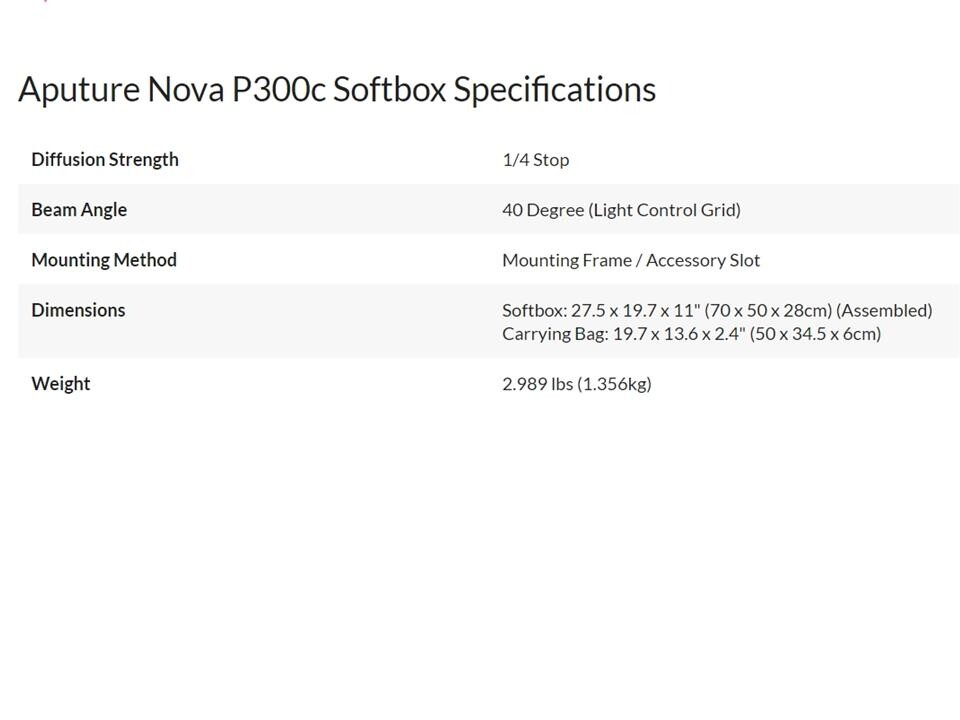This screenshot has width=960, height=720.
Task: Click the (Assembled) text in Dimensions row
Action: [885, 310]
